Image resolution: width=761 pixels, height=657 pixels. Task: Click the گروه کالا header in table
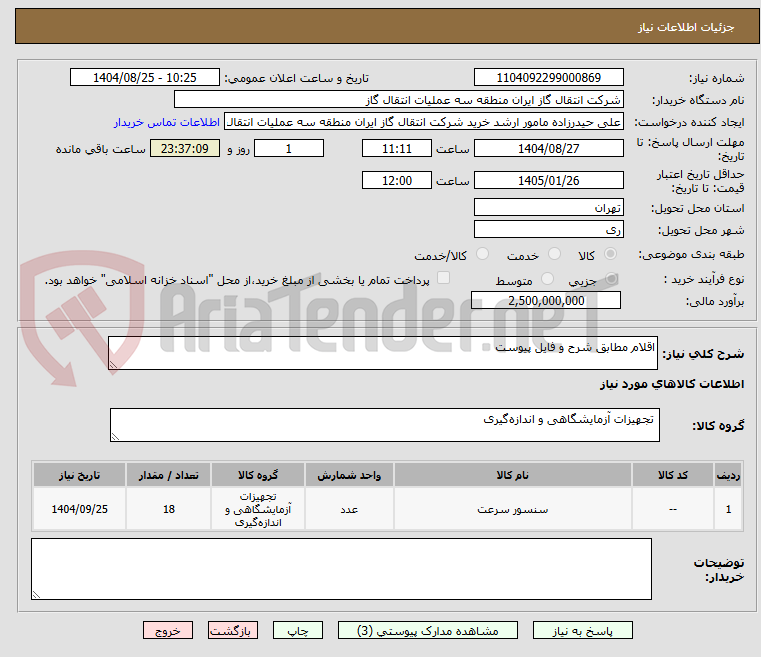(x=258, y=475)
